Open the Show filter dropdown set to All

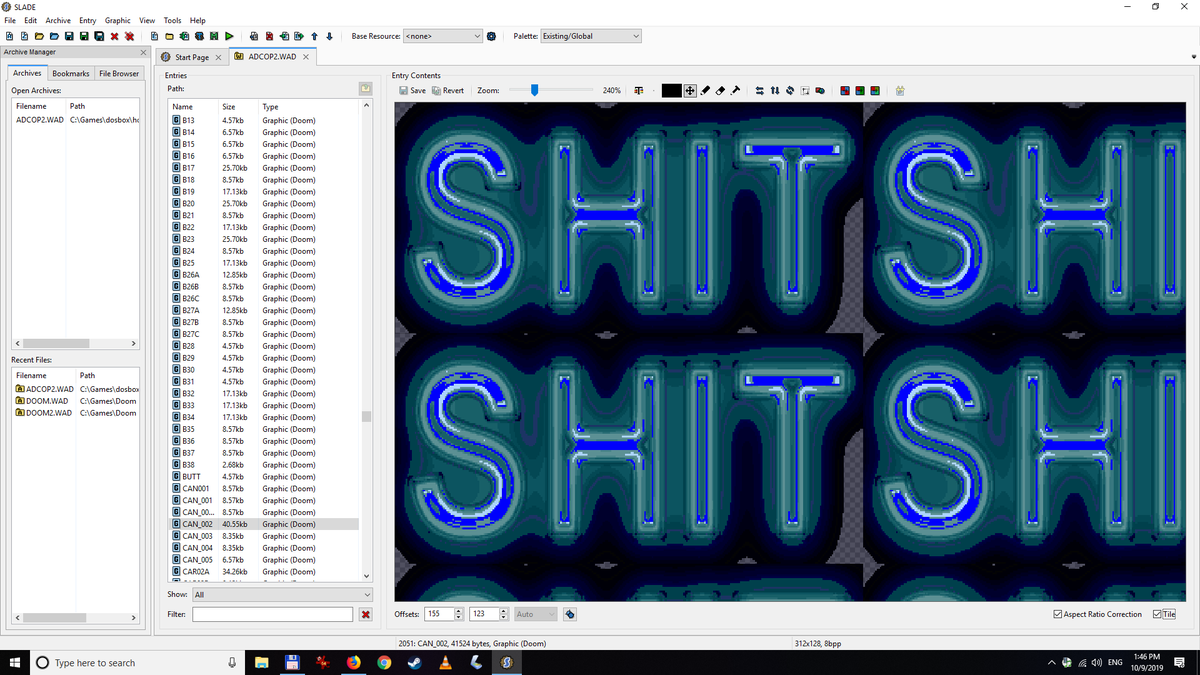[x=282, y=594]
